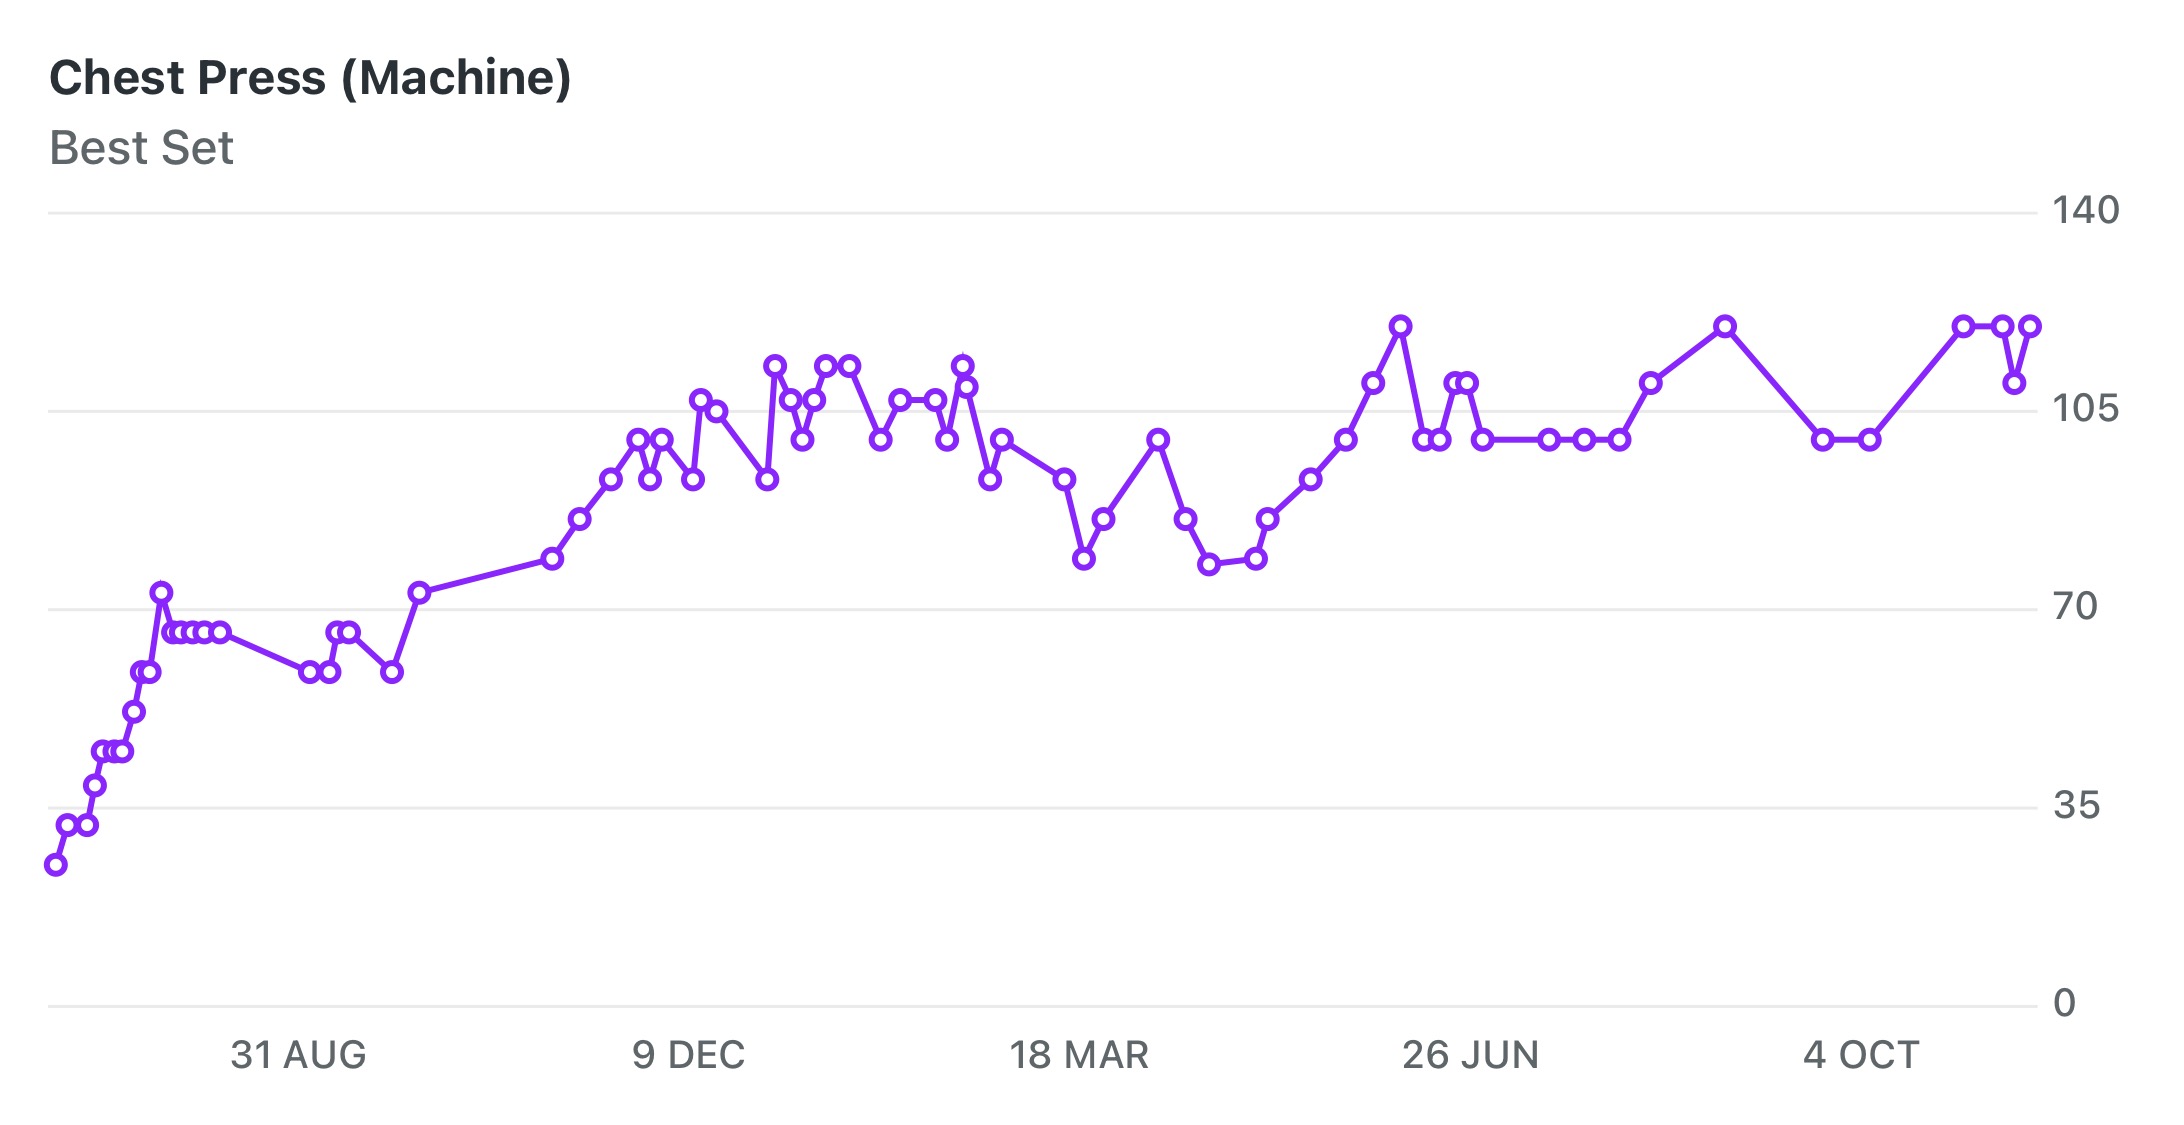
Task: Click the isolated peak point between 26 JUN and 4 OCT
Action: 1725,326
